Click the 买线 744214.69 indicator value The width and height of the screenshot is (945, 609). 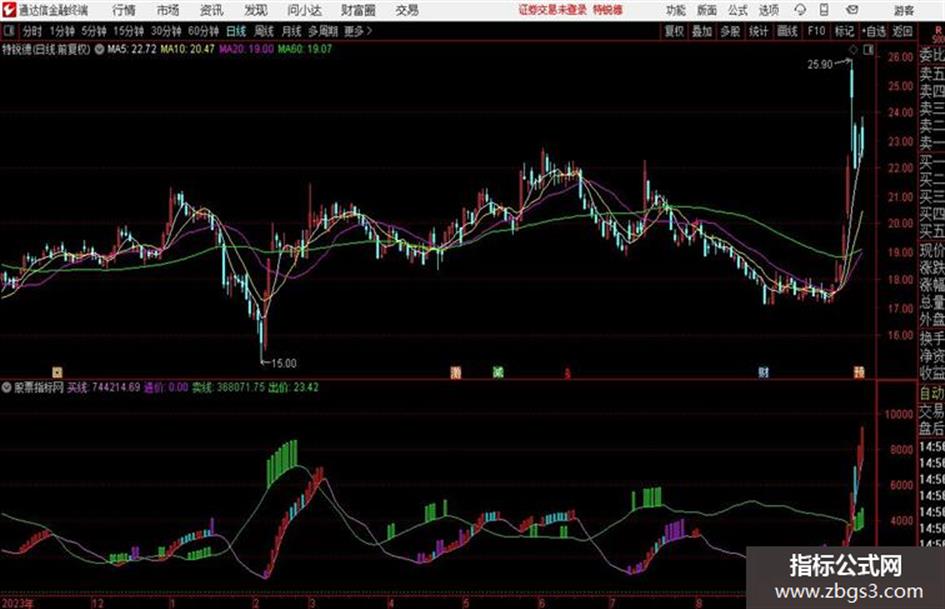[104, 388]
